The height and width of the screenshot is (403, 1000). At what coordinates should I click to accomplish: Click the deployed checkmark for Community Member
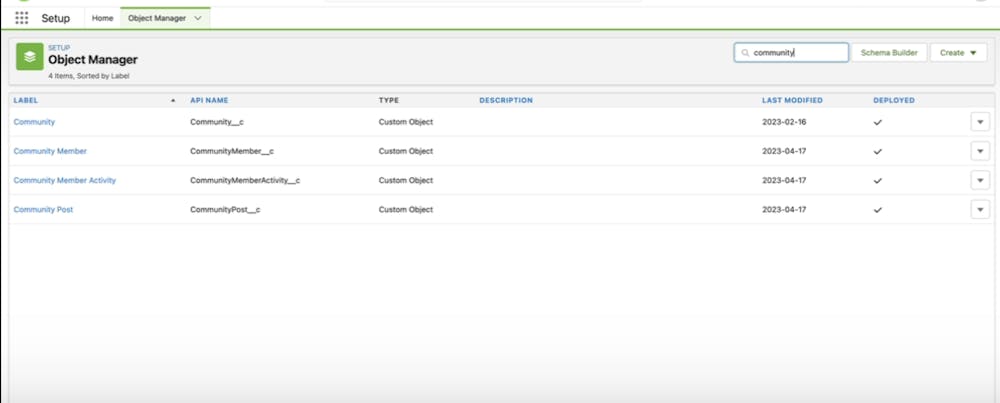point(878,152)
